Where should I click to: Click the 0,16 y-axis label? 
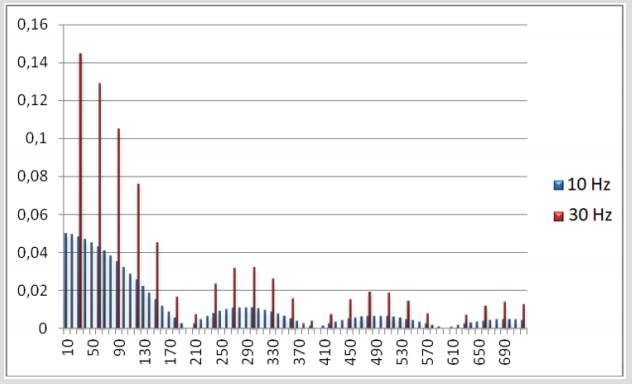(x=32, y=25)
